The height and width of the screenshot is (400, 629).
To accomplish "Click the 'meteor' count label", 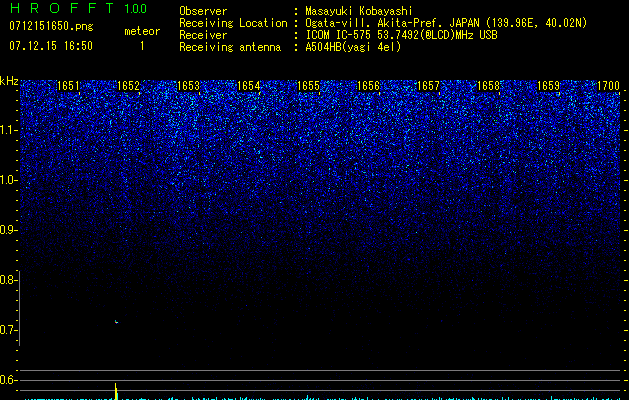I will (142, 31).
